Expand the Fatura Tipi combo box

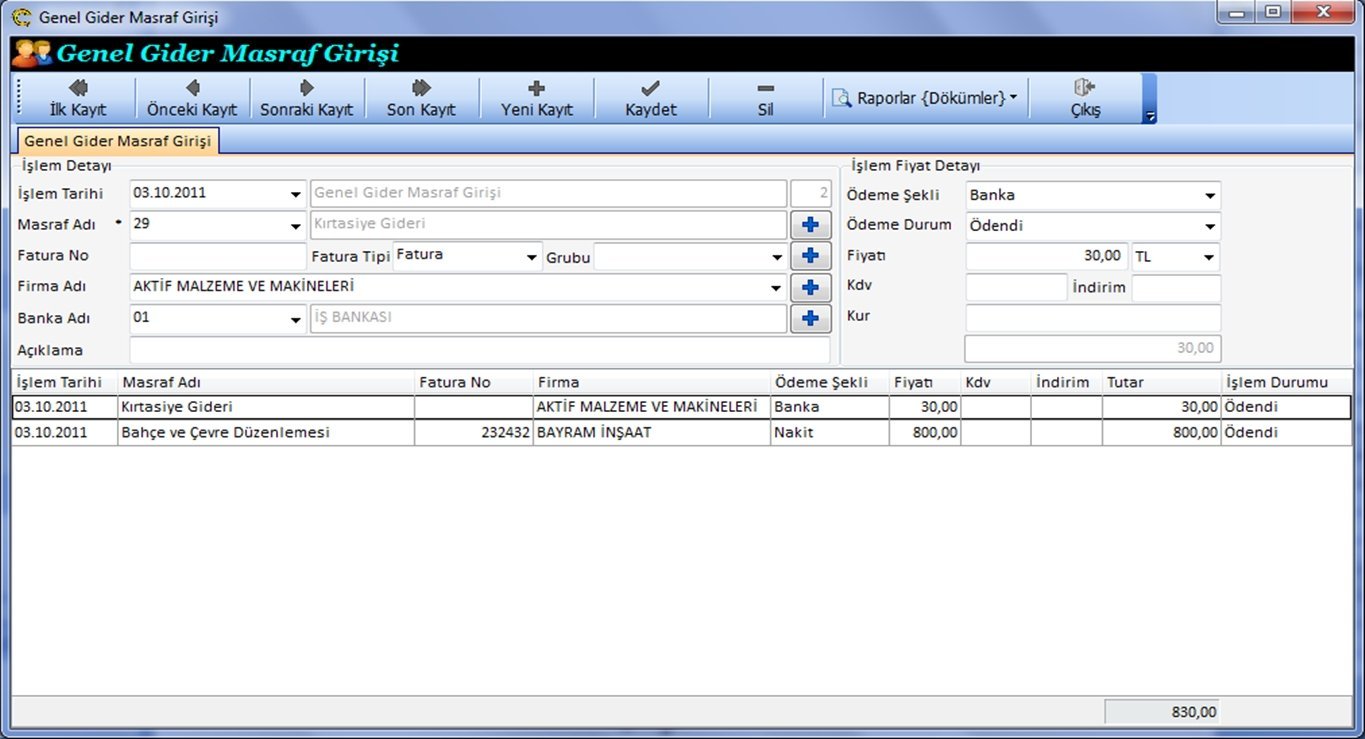coord(532,257)
